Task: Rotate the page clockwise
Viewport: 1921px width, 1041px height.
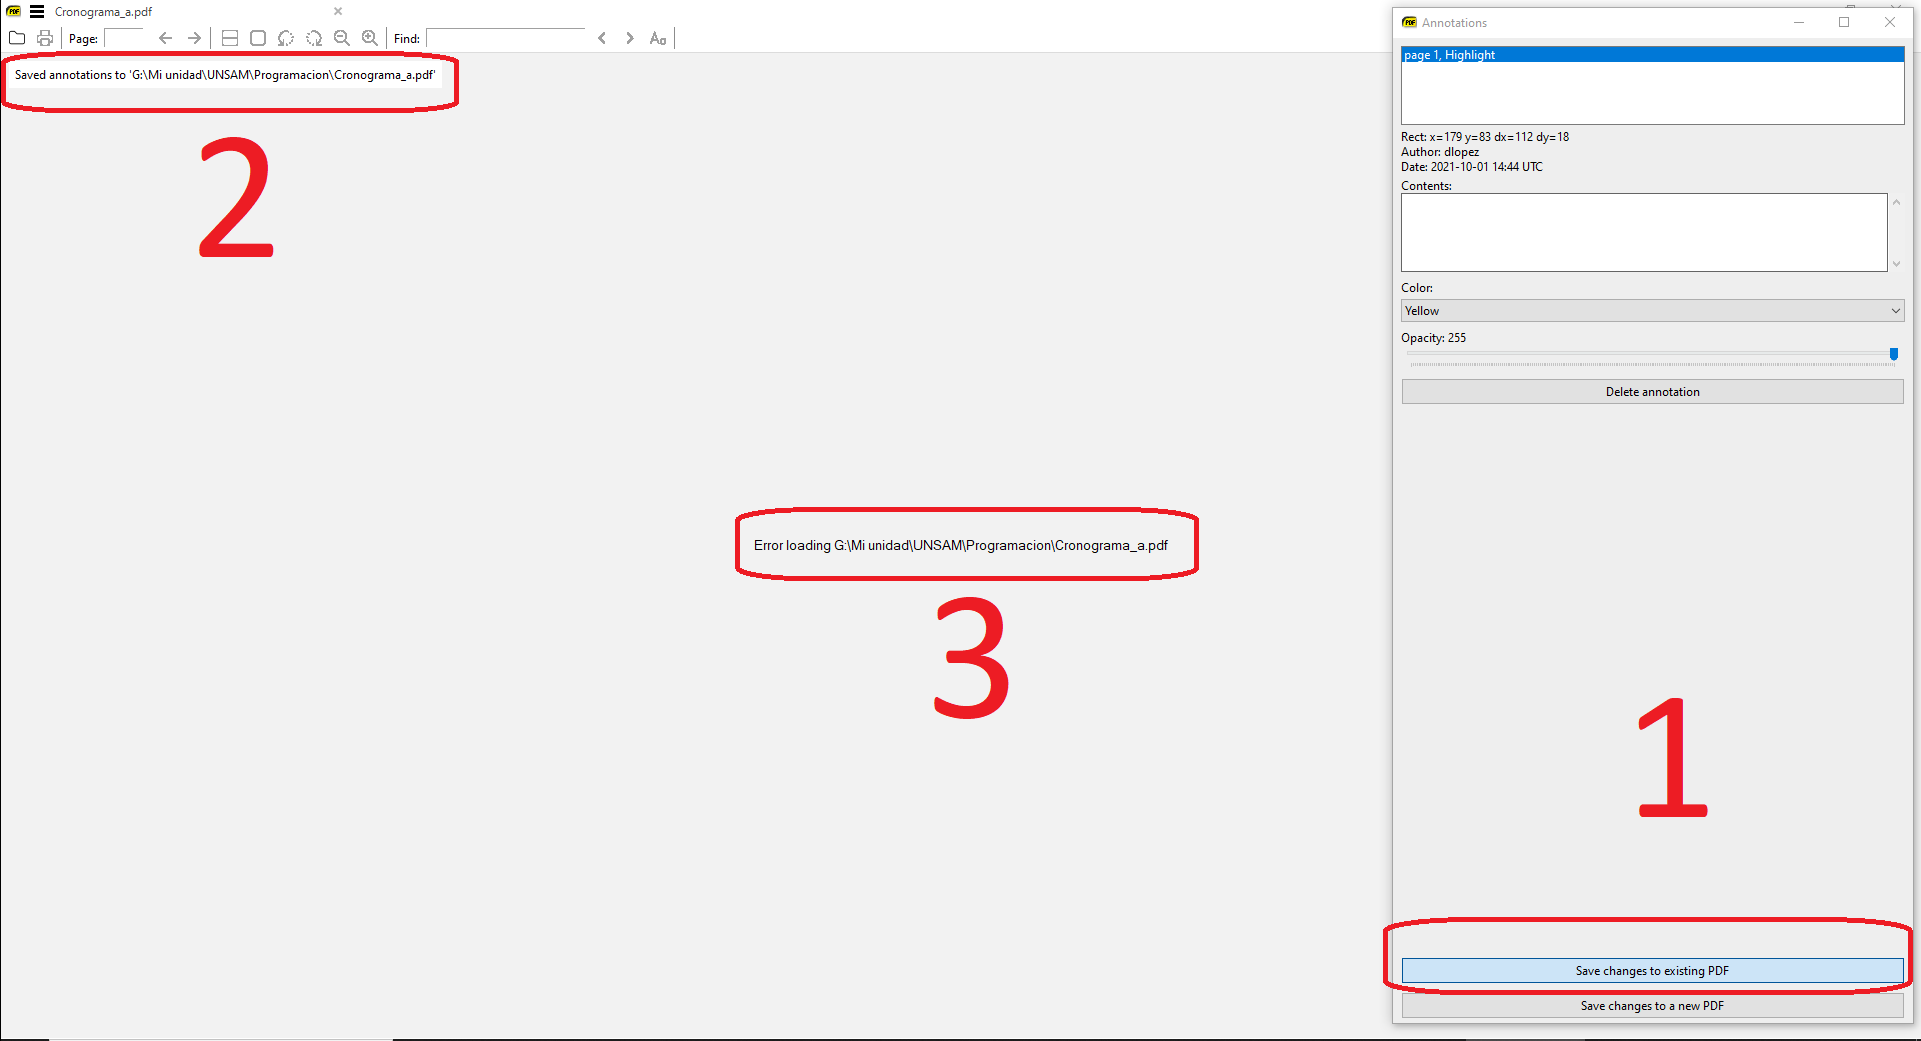Action: coord(314,38)
